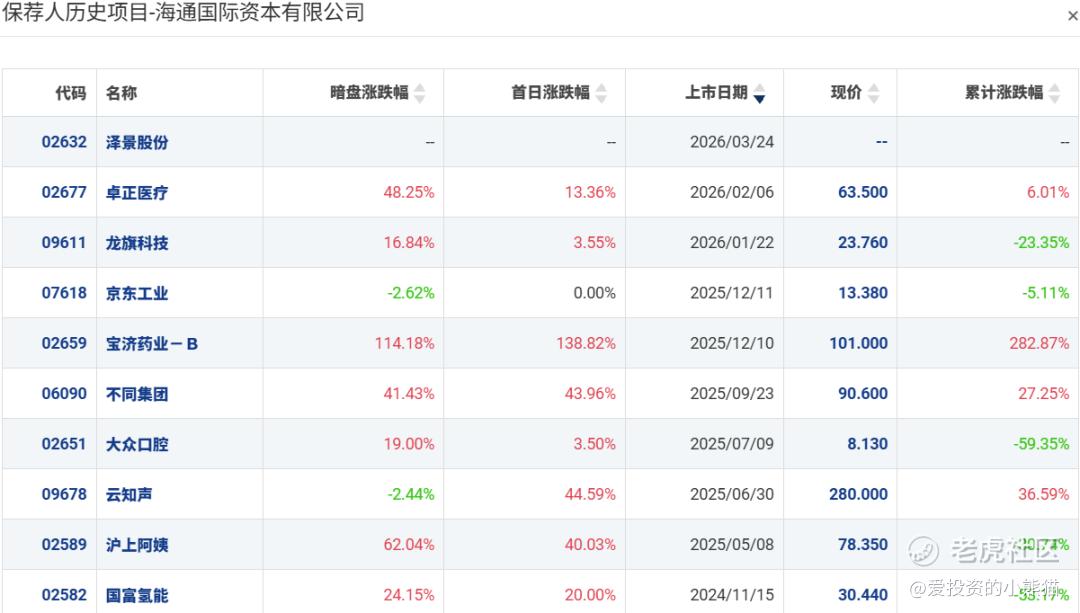Close the sponsor history dialog
The width and height of the screenshot is (1080, 613).
[1072, 15]
